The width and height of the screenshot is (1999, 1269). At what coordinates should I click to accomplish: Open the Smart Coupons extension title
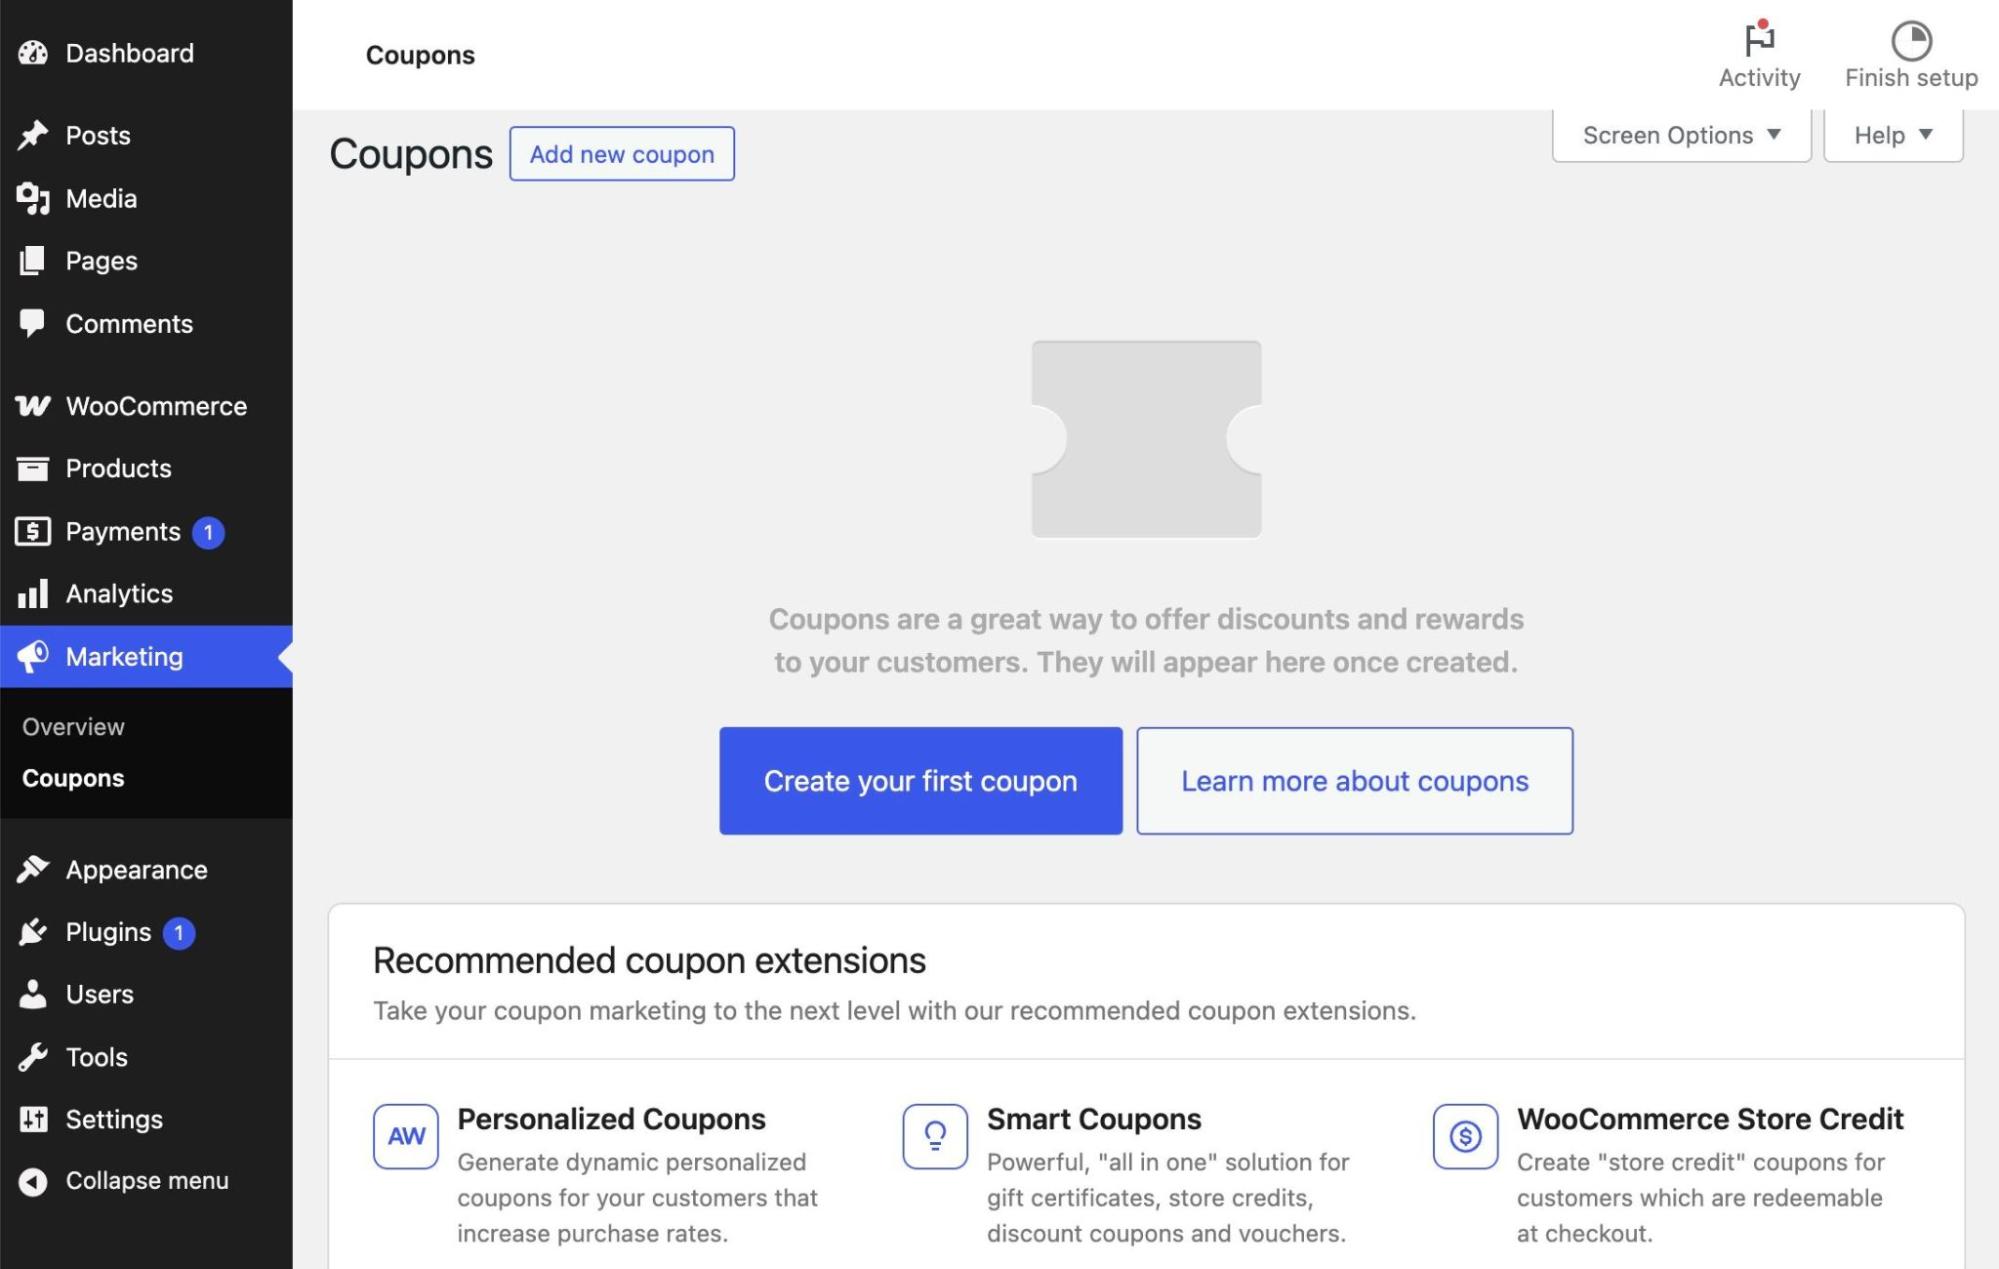[1094, 1119]
